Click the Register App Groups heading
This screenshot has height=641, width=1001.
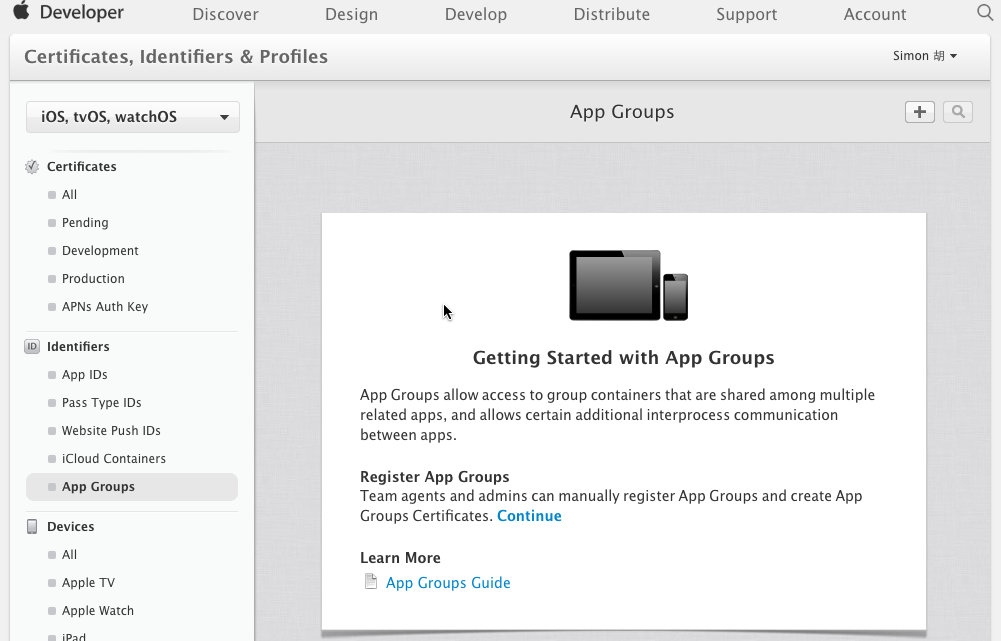[x=435, y=477]
